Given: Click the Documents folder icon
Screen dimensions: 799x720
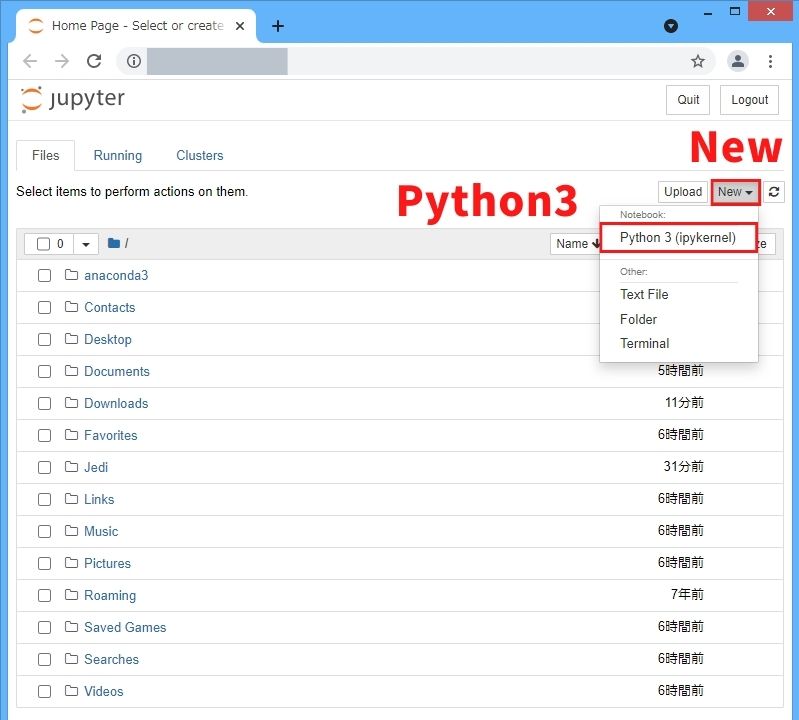Looking at the screenshot, I should 71,371.
